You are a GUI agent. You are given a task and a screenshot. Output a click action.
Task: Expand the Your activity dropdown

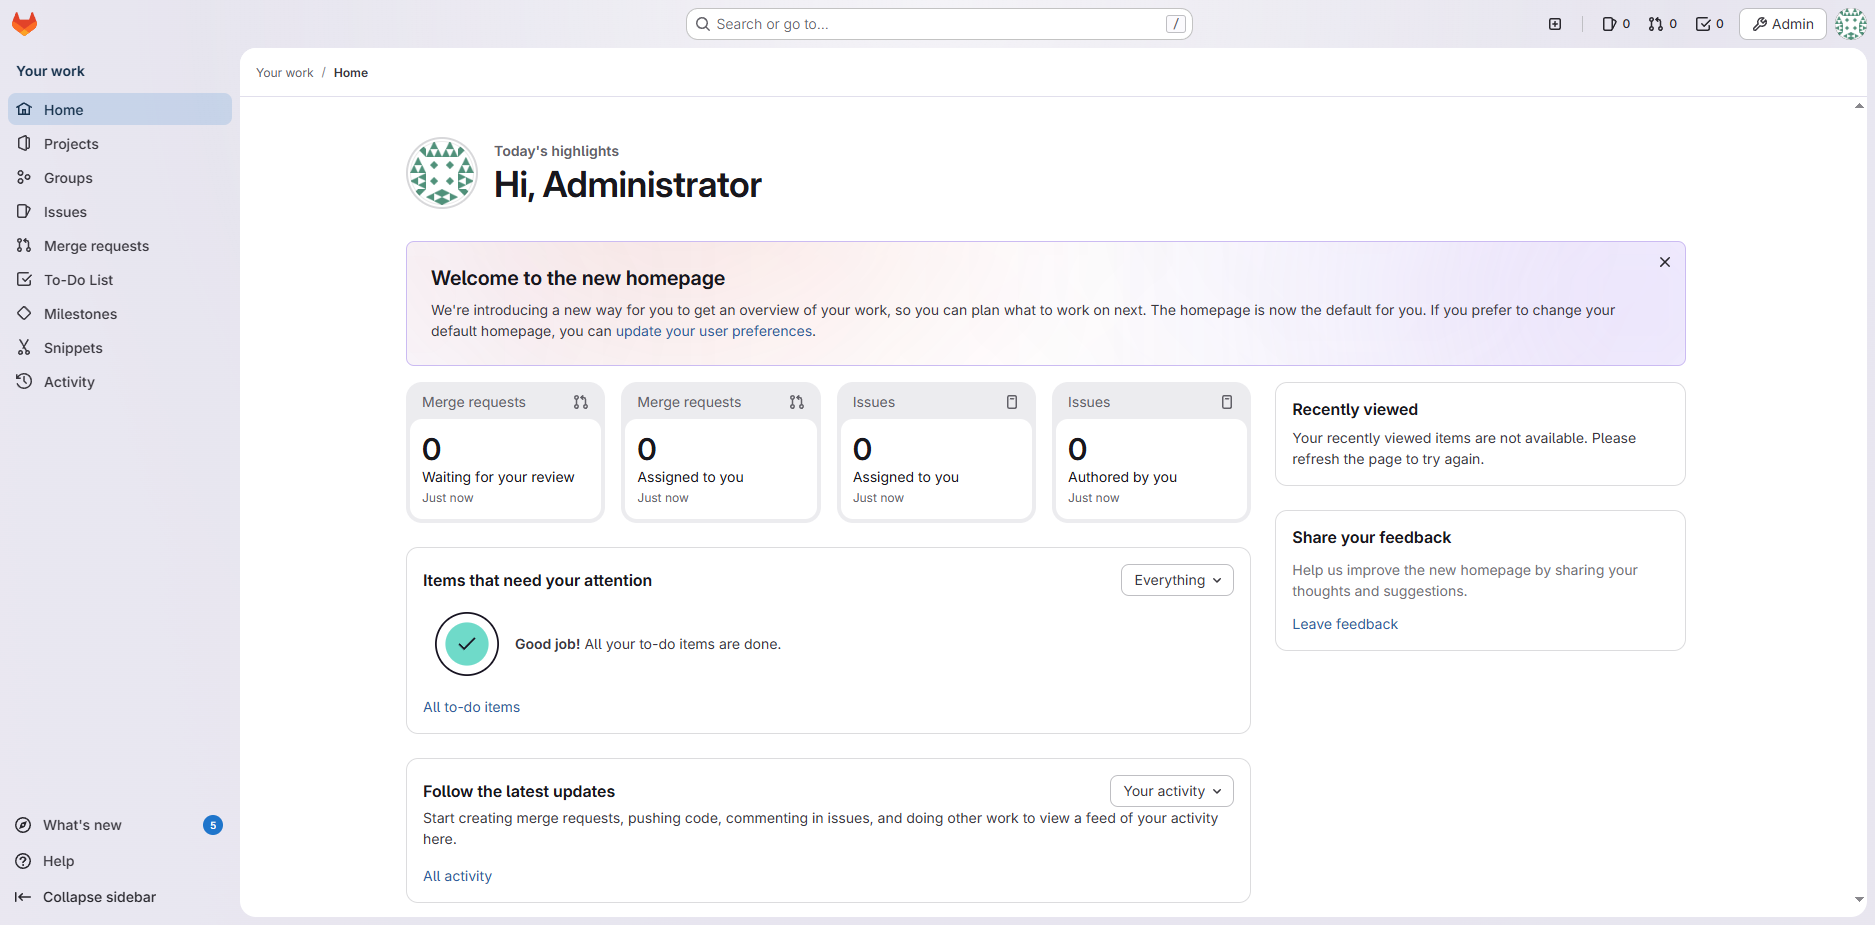(x=1171, y=791)
